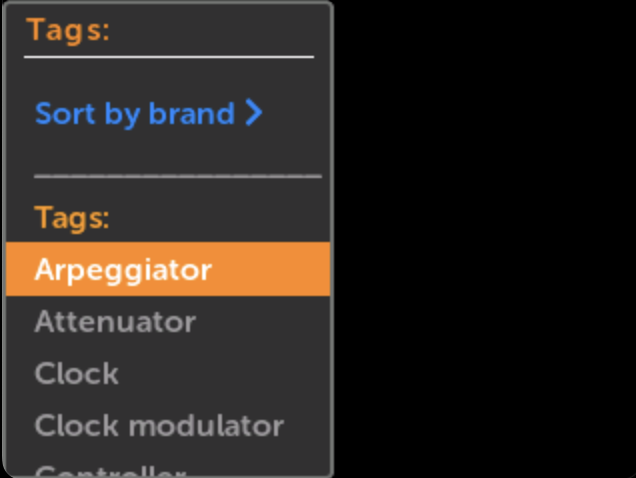This screenshot has width=636, height=478.
Task: Expand brand sorting via the blue arrow
Action: 254,113
